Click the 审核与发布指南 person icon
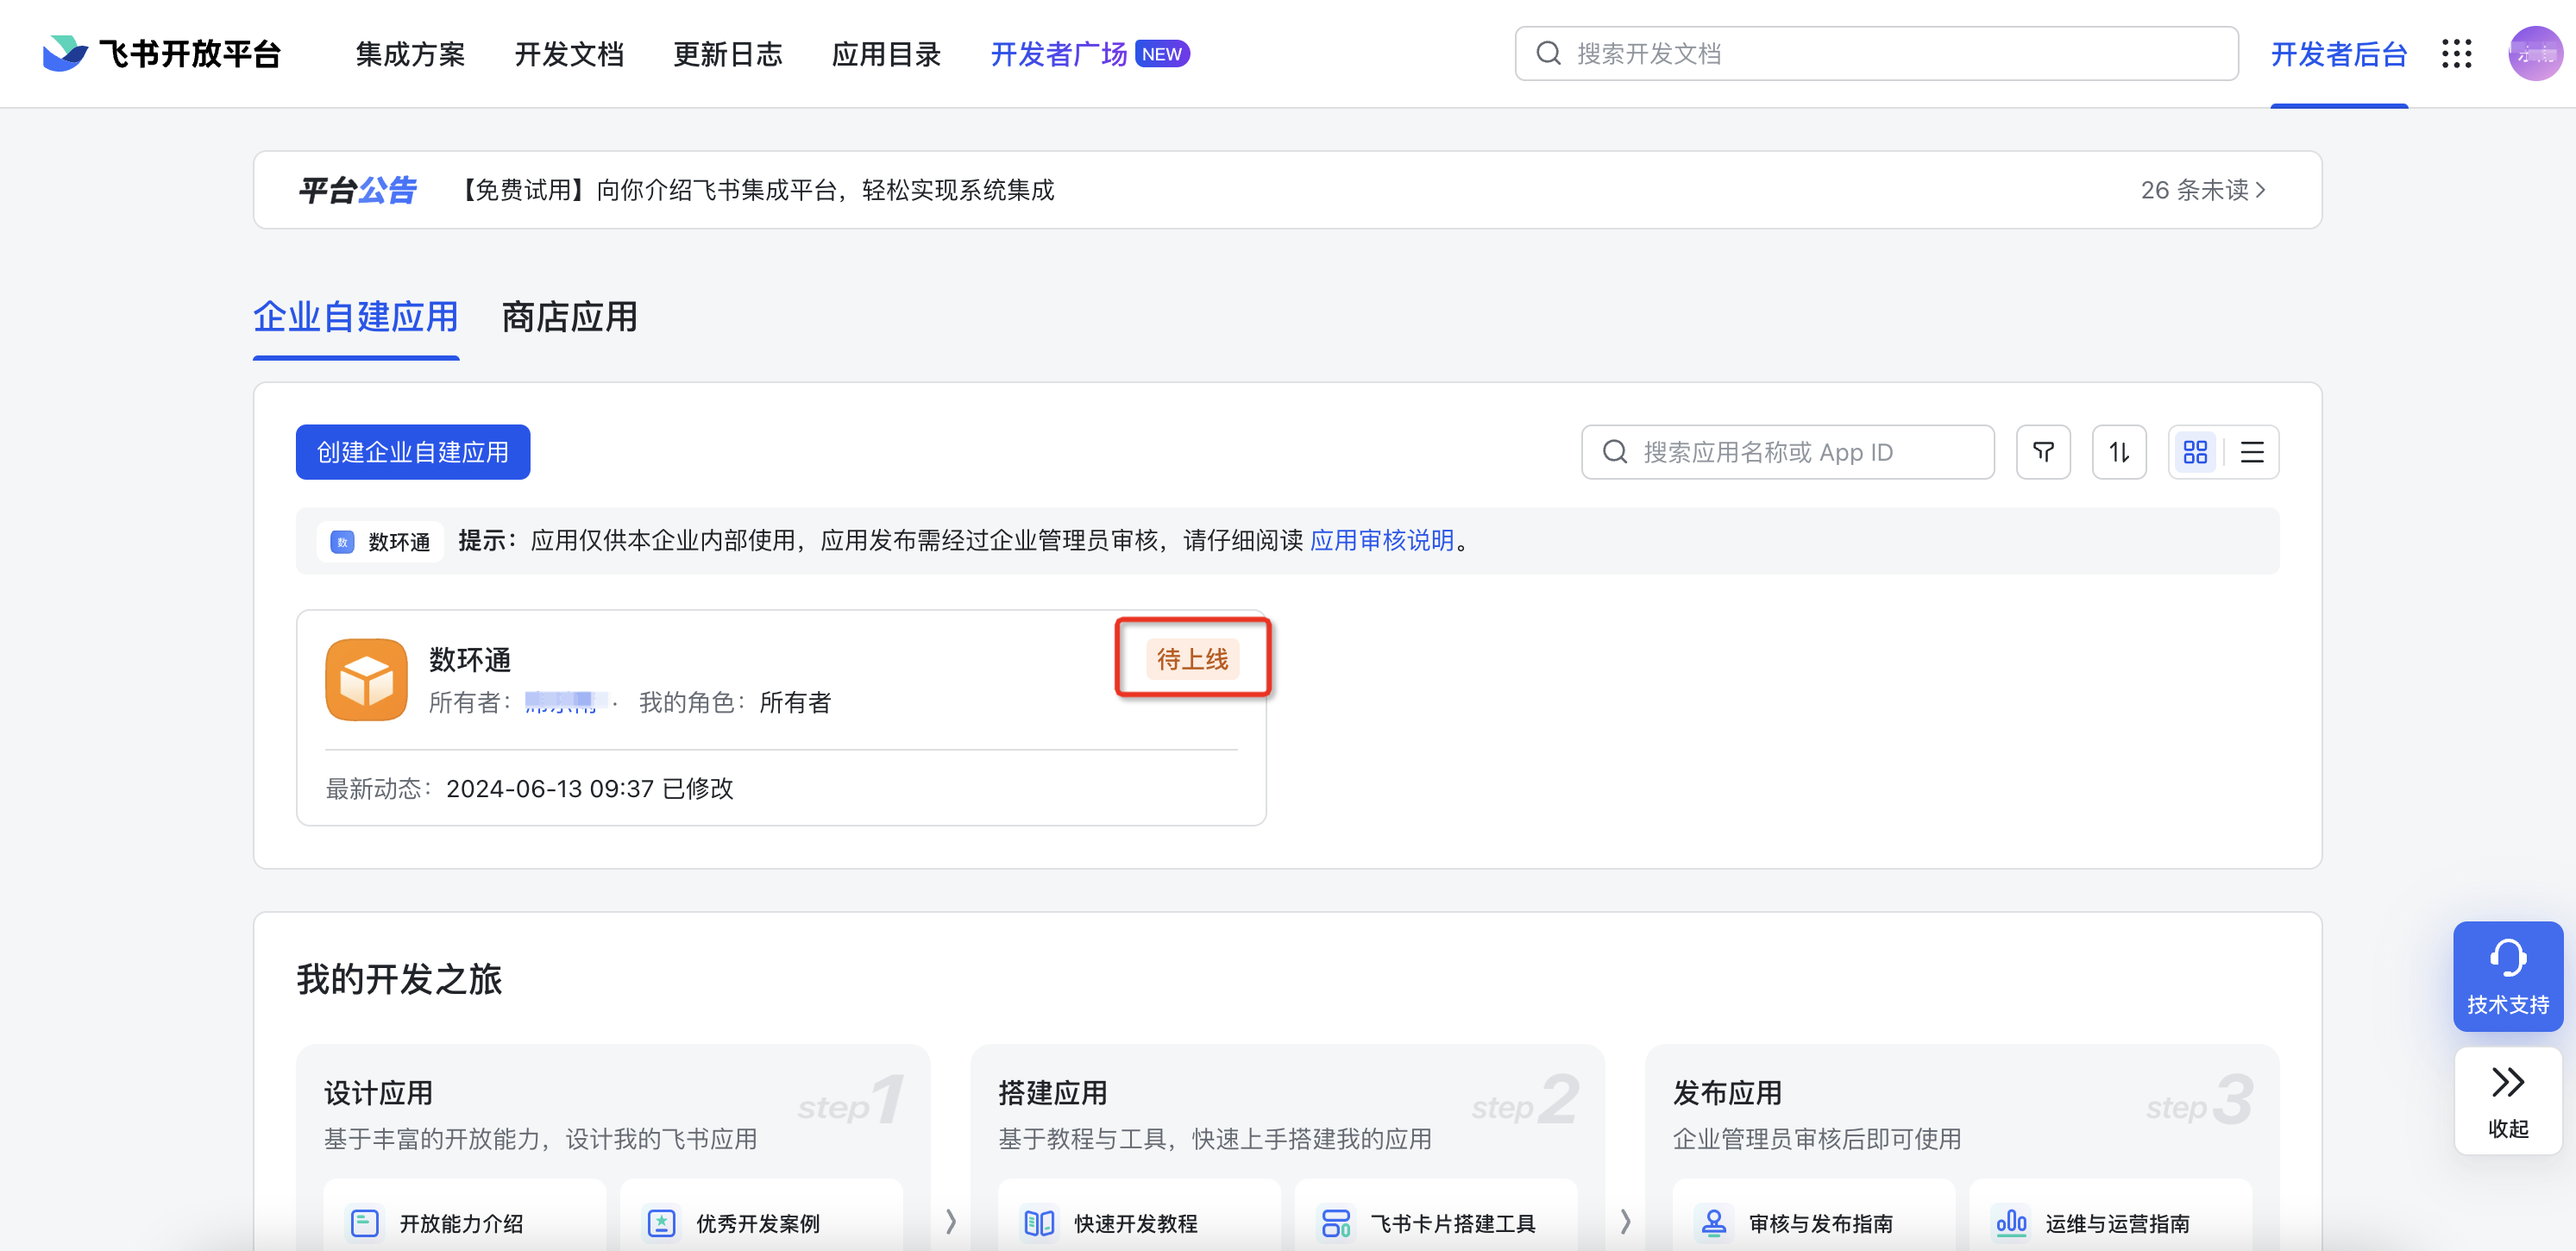The width and height of the screenshot is (2576, 1251). (x=1713, y=1223)
